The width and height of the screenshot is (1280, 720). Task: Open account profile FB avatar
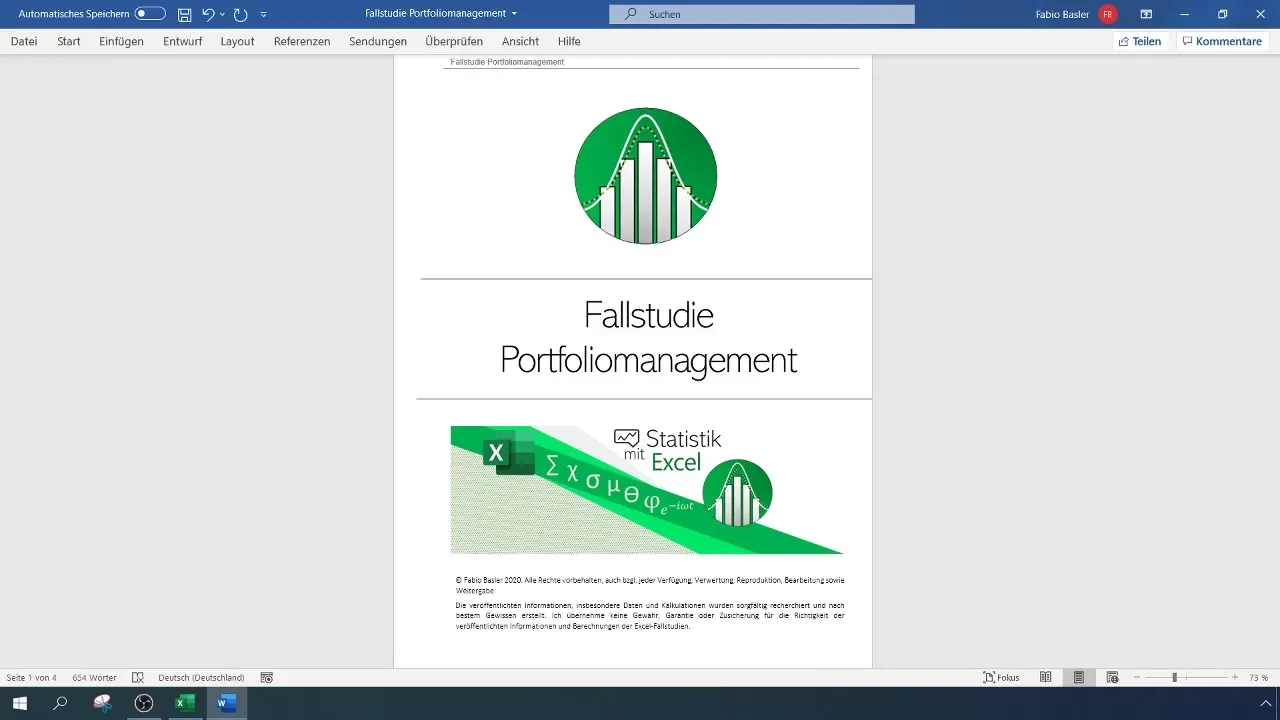pyautogui.click(x=1107, y=14)
